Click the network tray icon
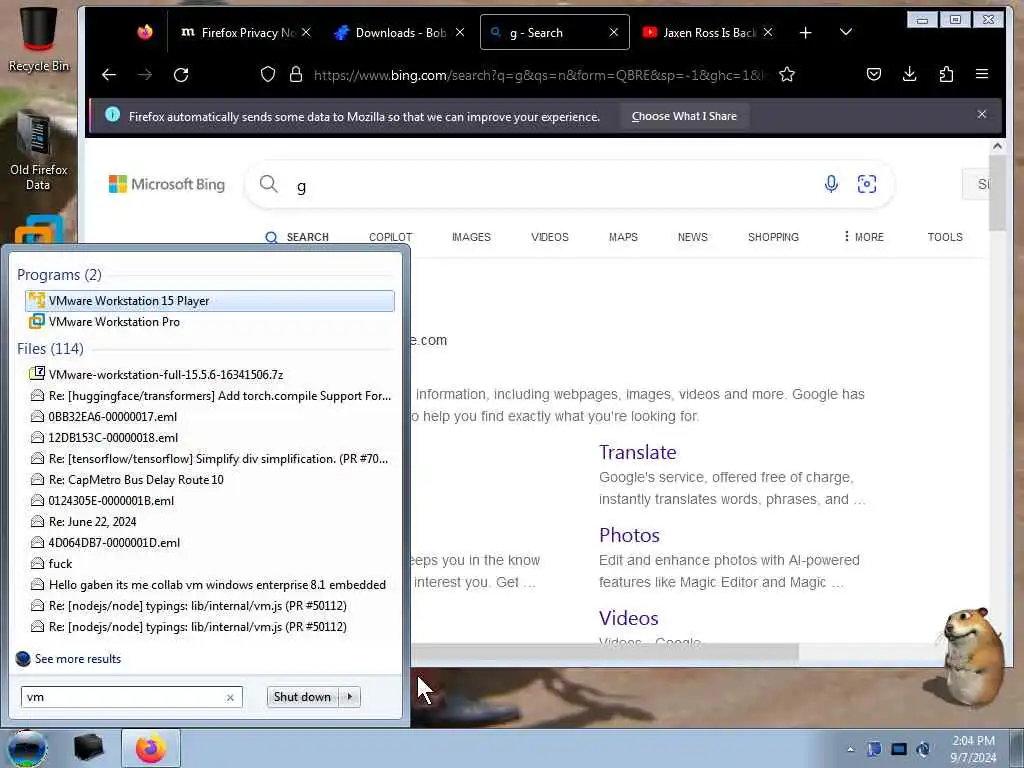The height and width of the screenshot is (768, 1024). coord(899,749)
